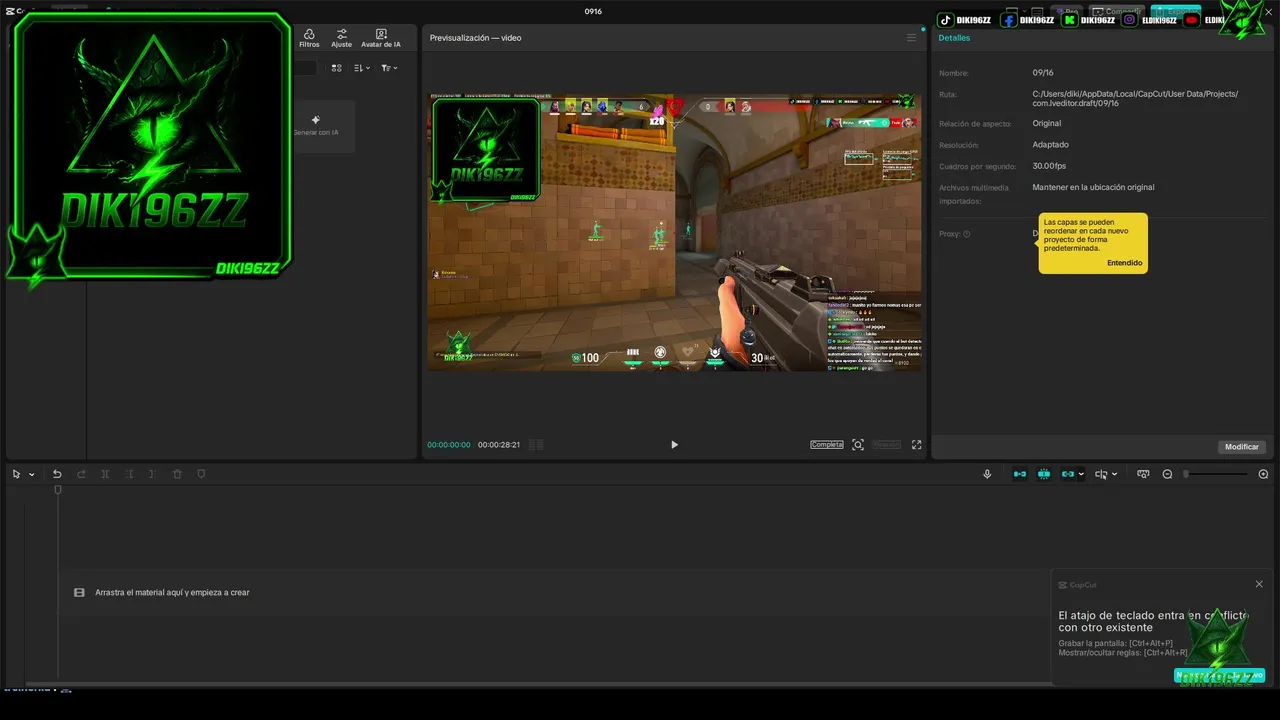
Task: Select the Detalles tab
Action: 954,38
